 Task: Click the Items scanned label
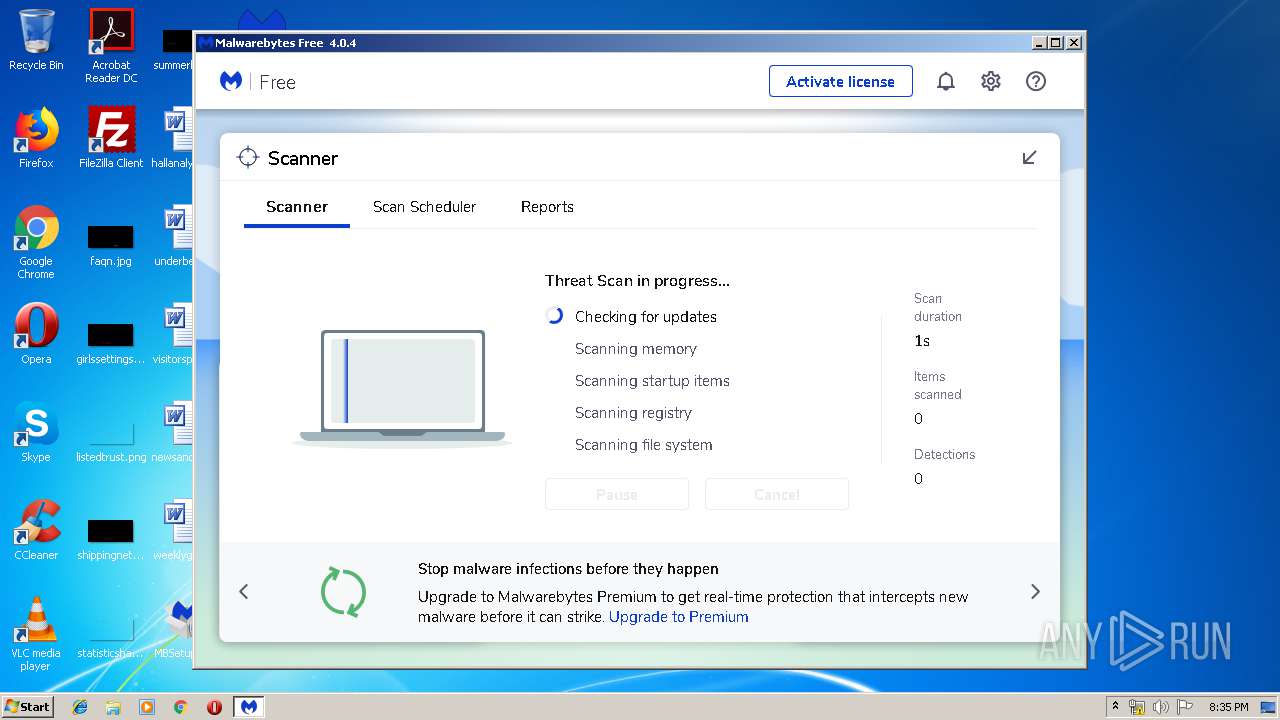pos(938,385)
